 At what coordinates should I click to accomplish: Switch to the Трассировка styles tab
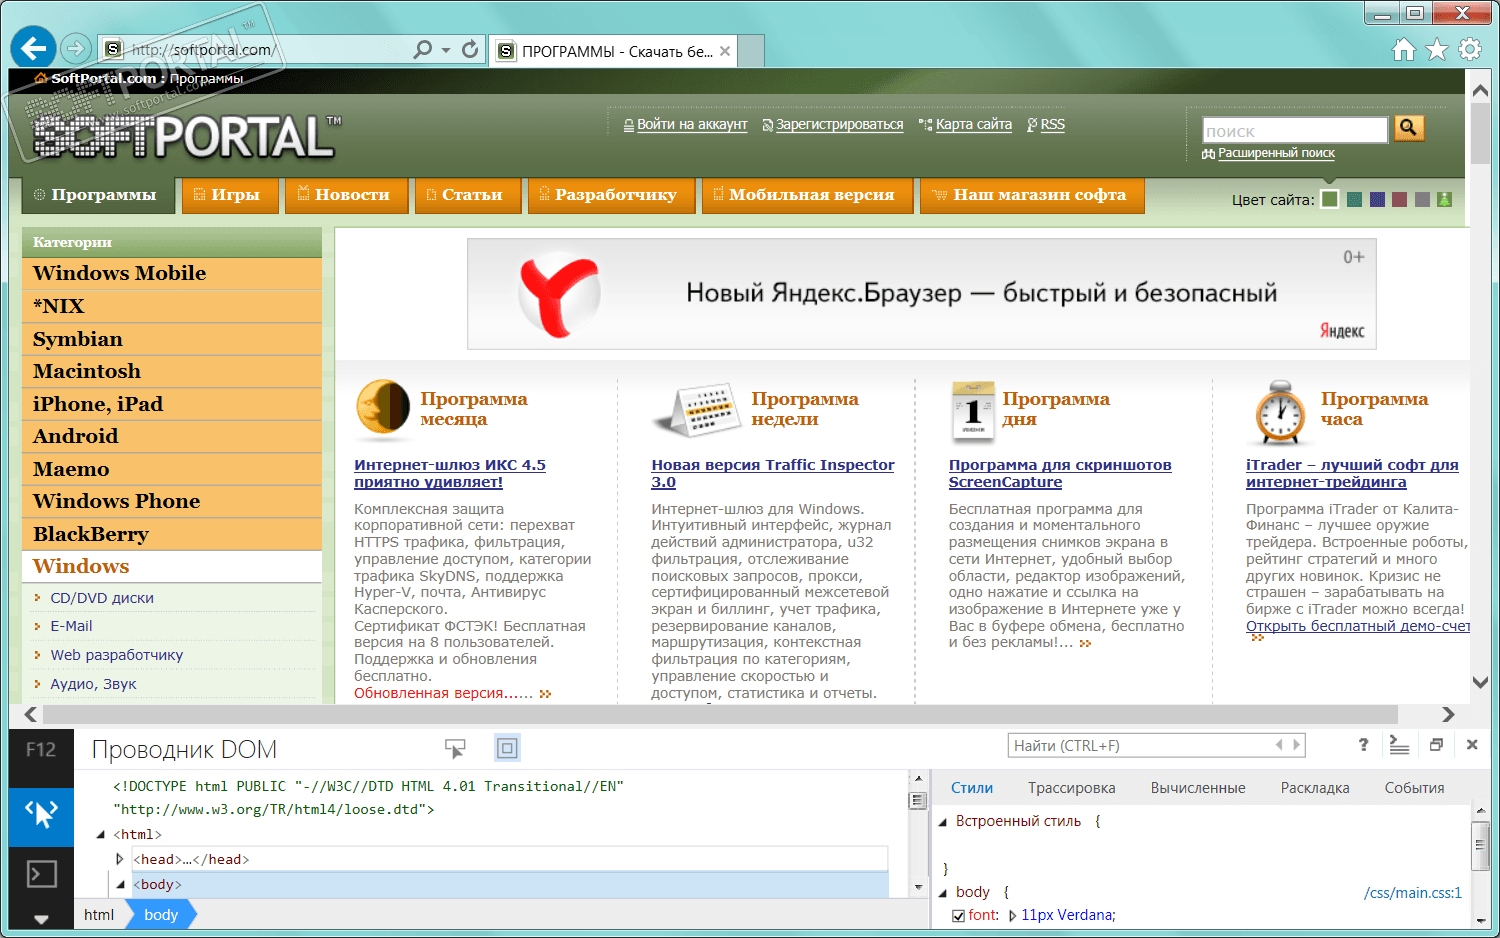[x=1071, y=788]
